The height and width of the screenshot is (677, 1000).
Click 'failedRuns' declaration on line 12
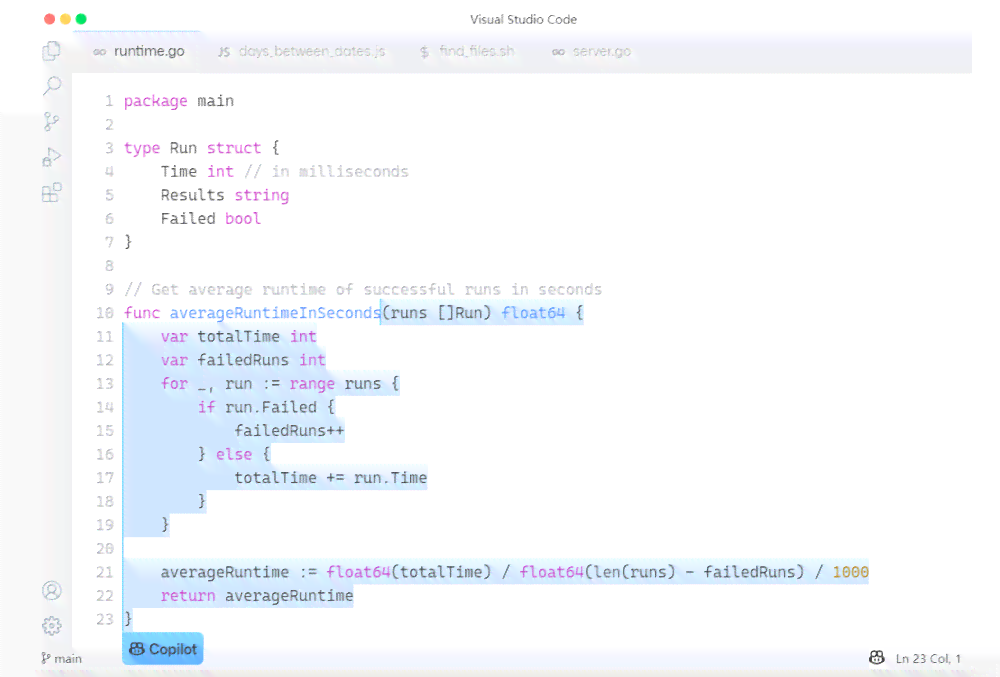(243, 360)
